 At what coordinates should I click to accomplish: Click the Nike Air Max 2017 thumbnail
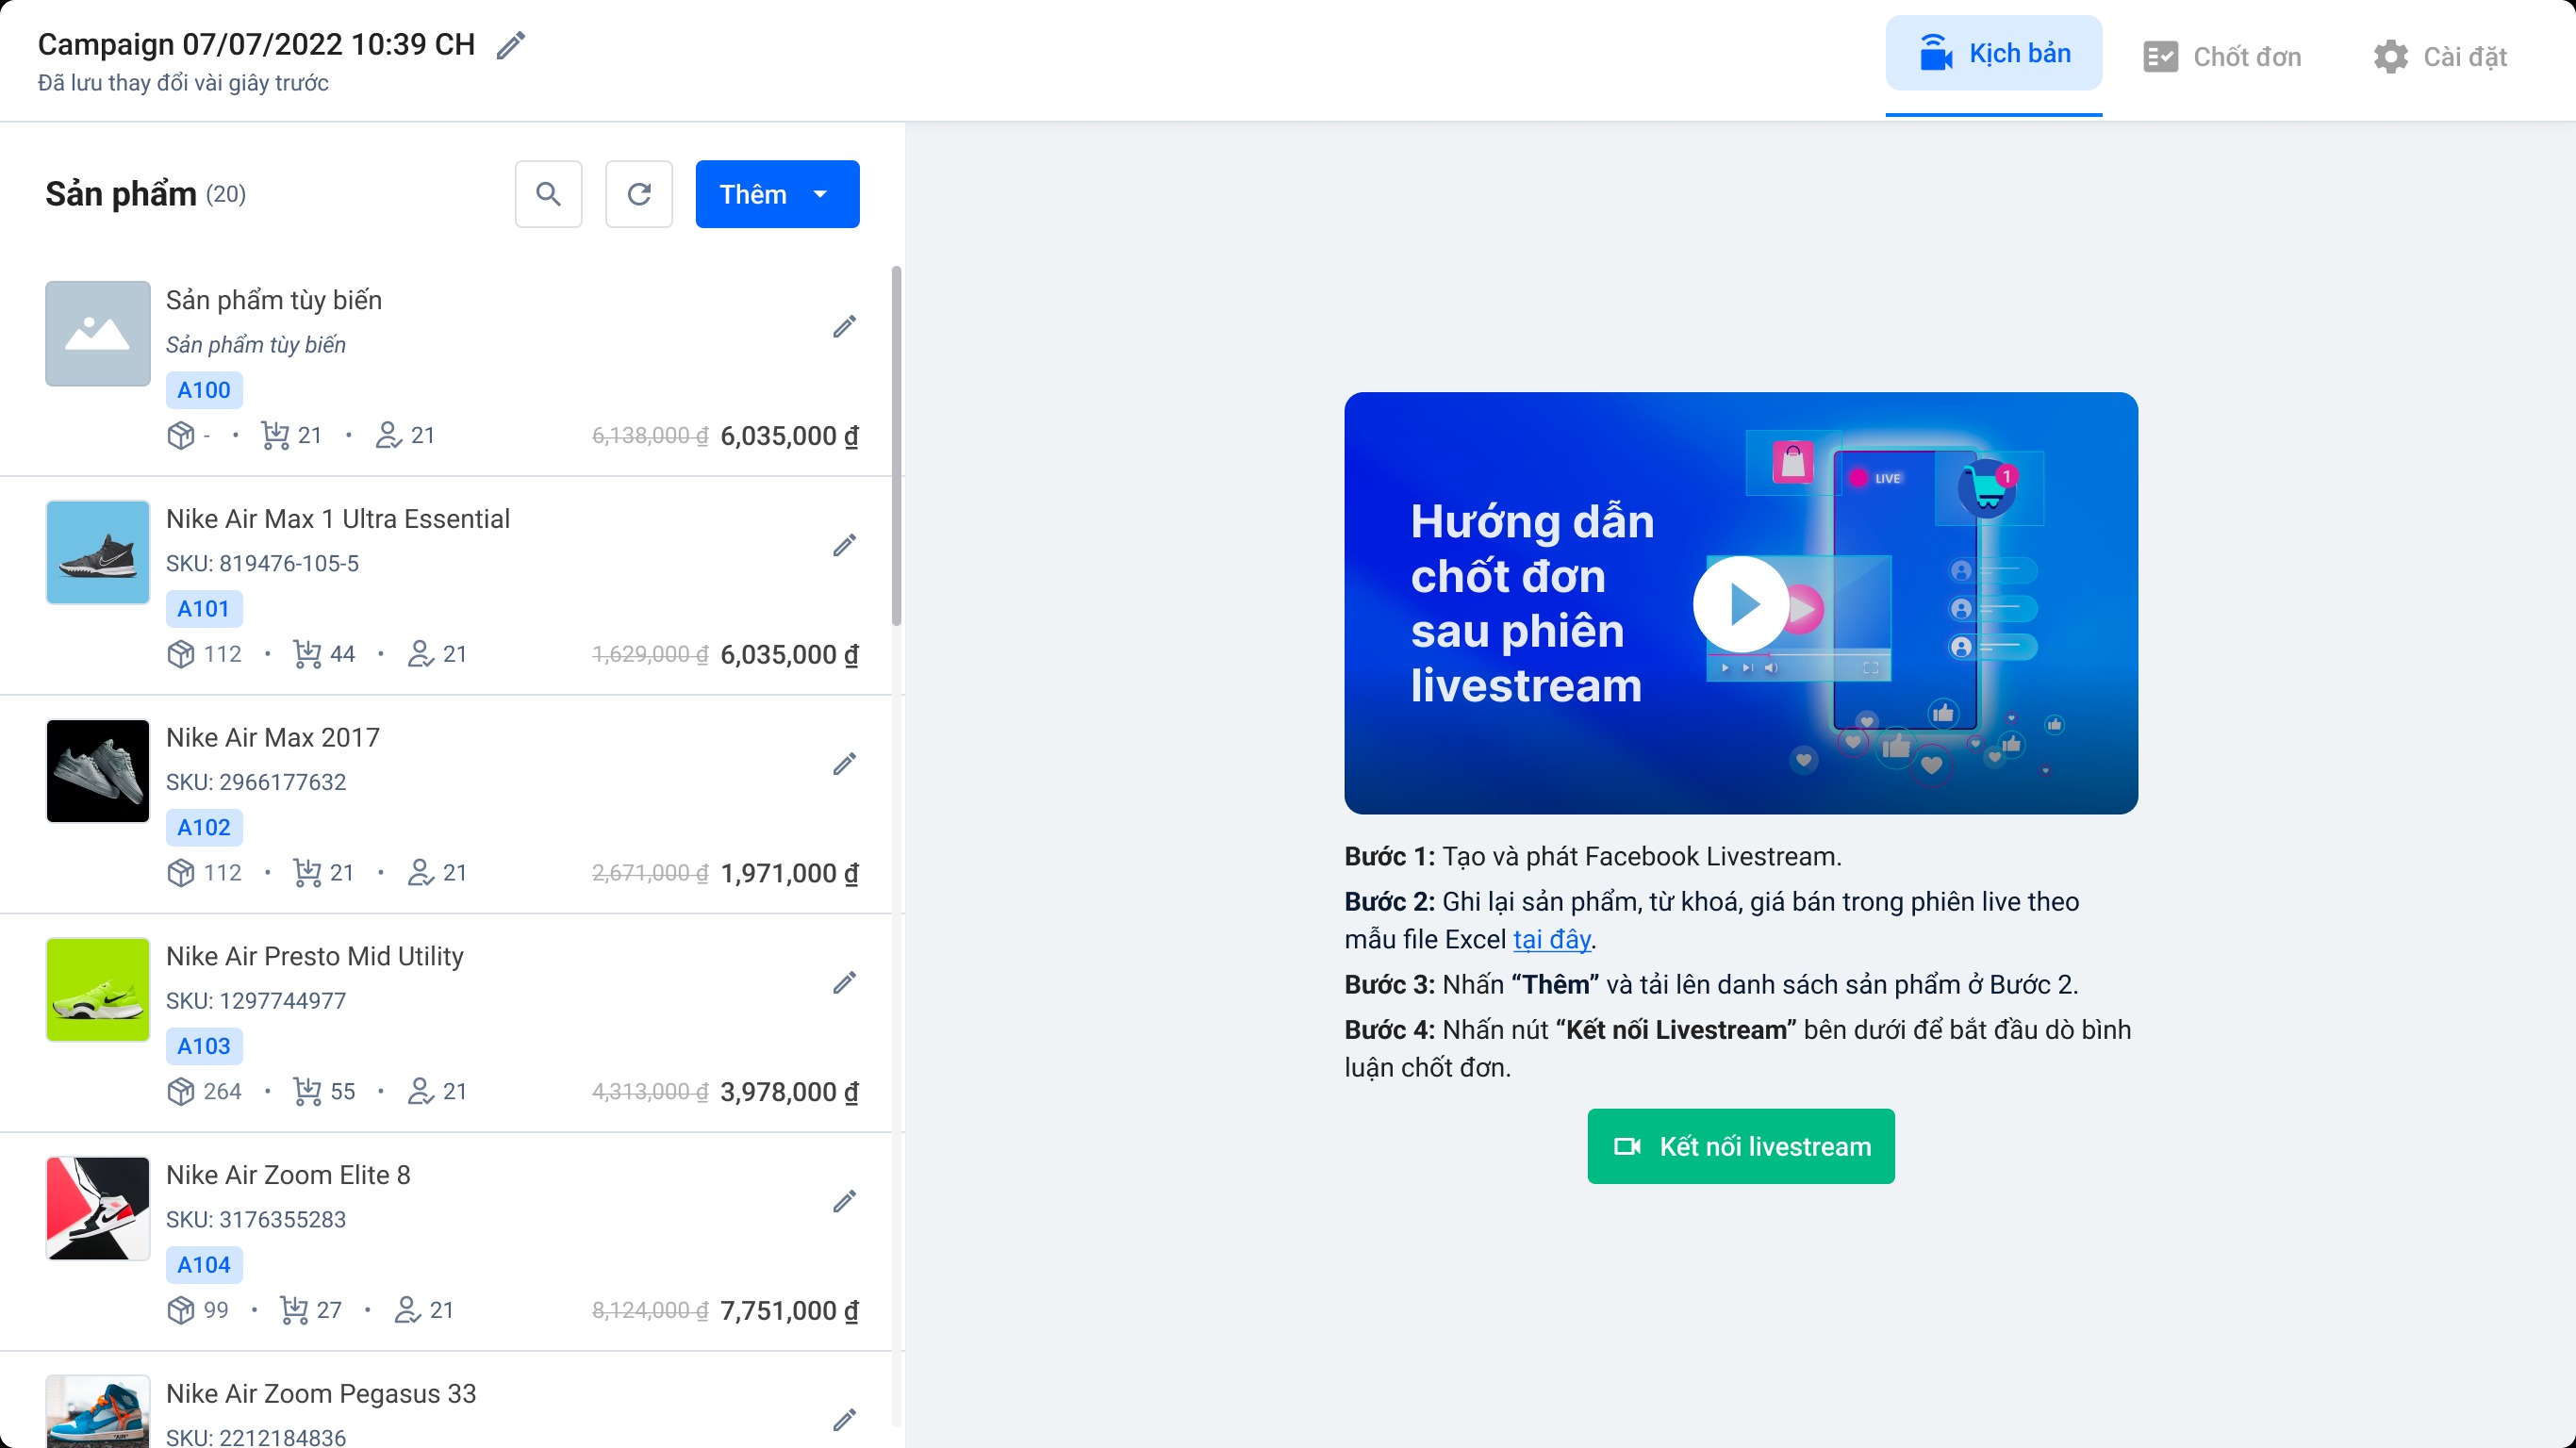tap(98, 771)
